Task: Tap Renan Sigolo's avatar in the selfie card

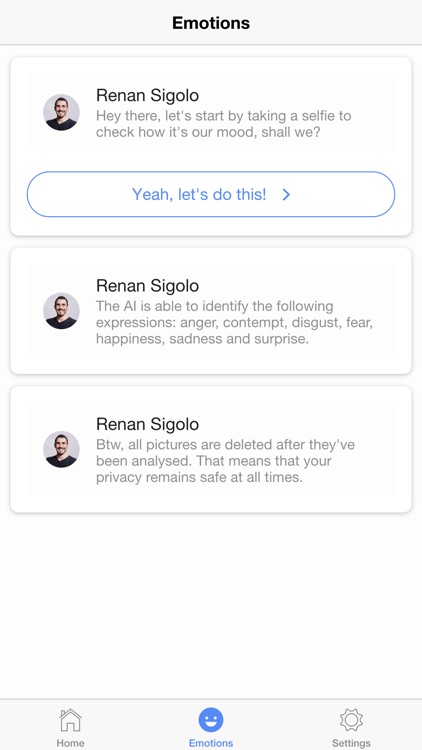Action: click(x=61, y=112)
